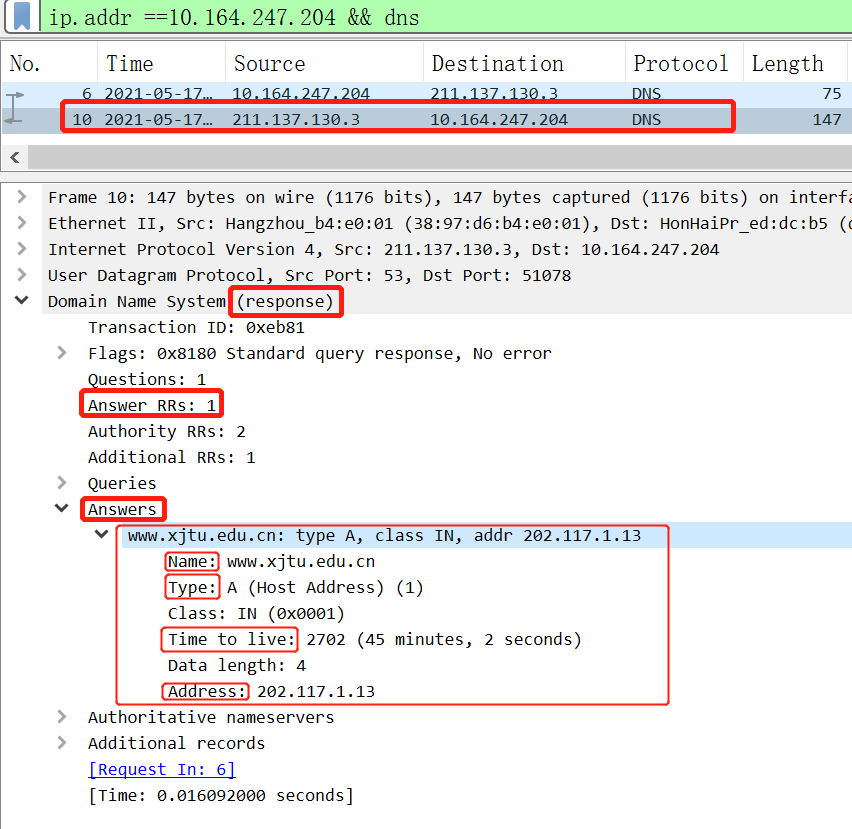Screen dimensions: 852x829
Task: Expand the Additional records section
Action: pyautogui.click(x=62, y=743)
